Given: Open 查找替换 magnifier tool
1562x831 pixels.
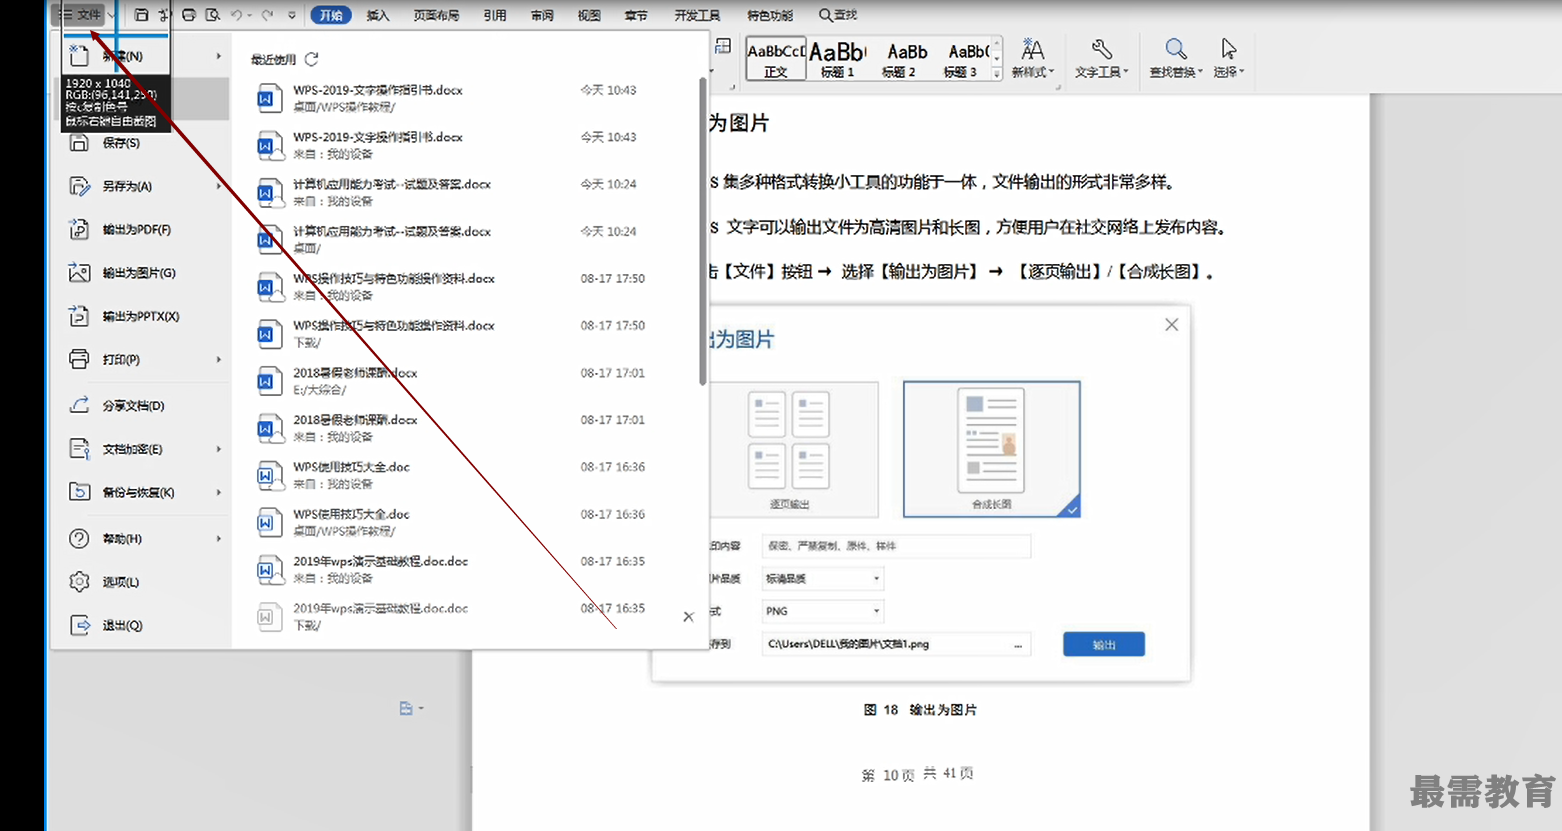Looking at the screenshot, I should coord(1176,58).
